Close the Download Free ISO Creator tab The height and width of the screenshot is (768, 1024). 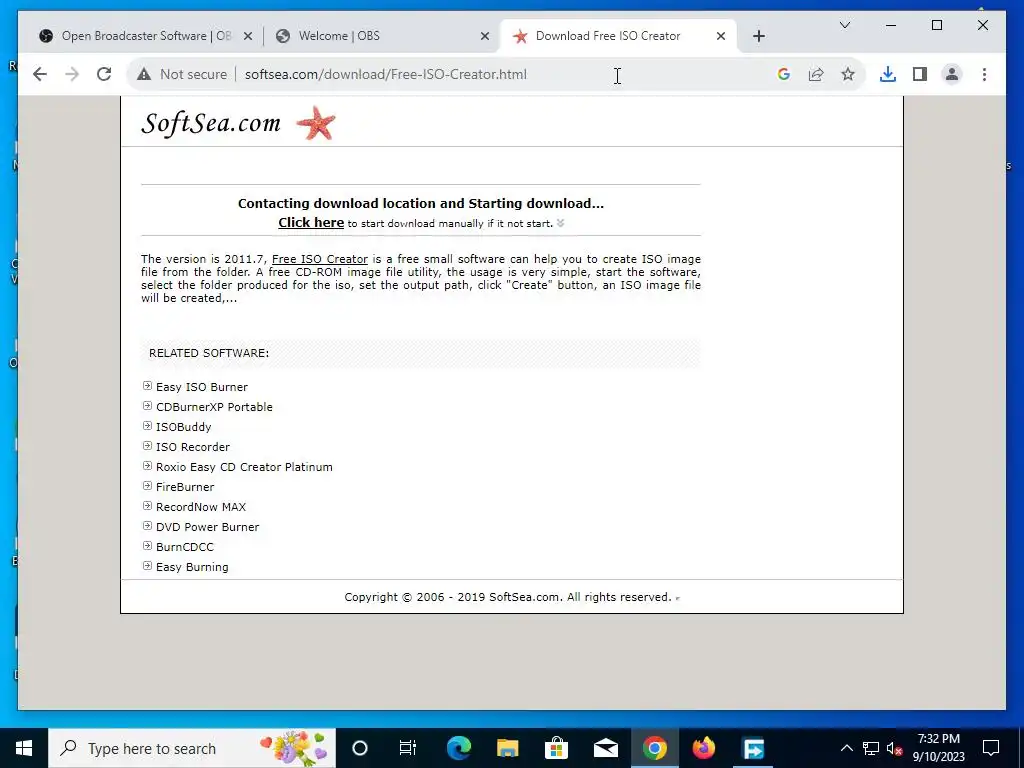coord(721,37)
